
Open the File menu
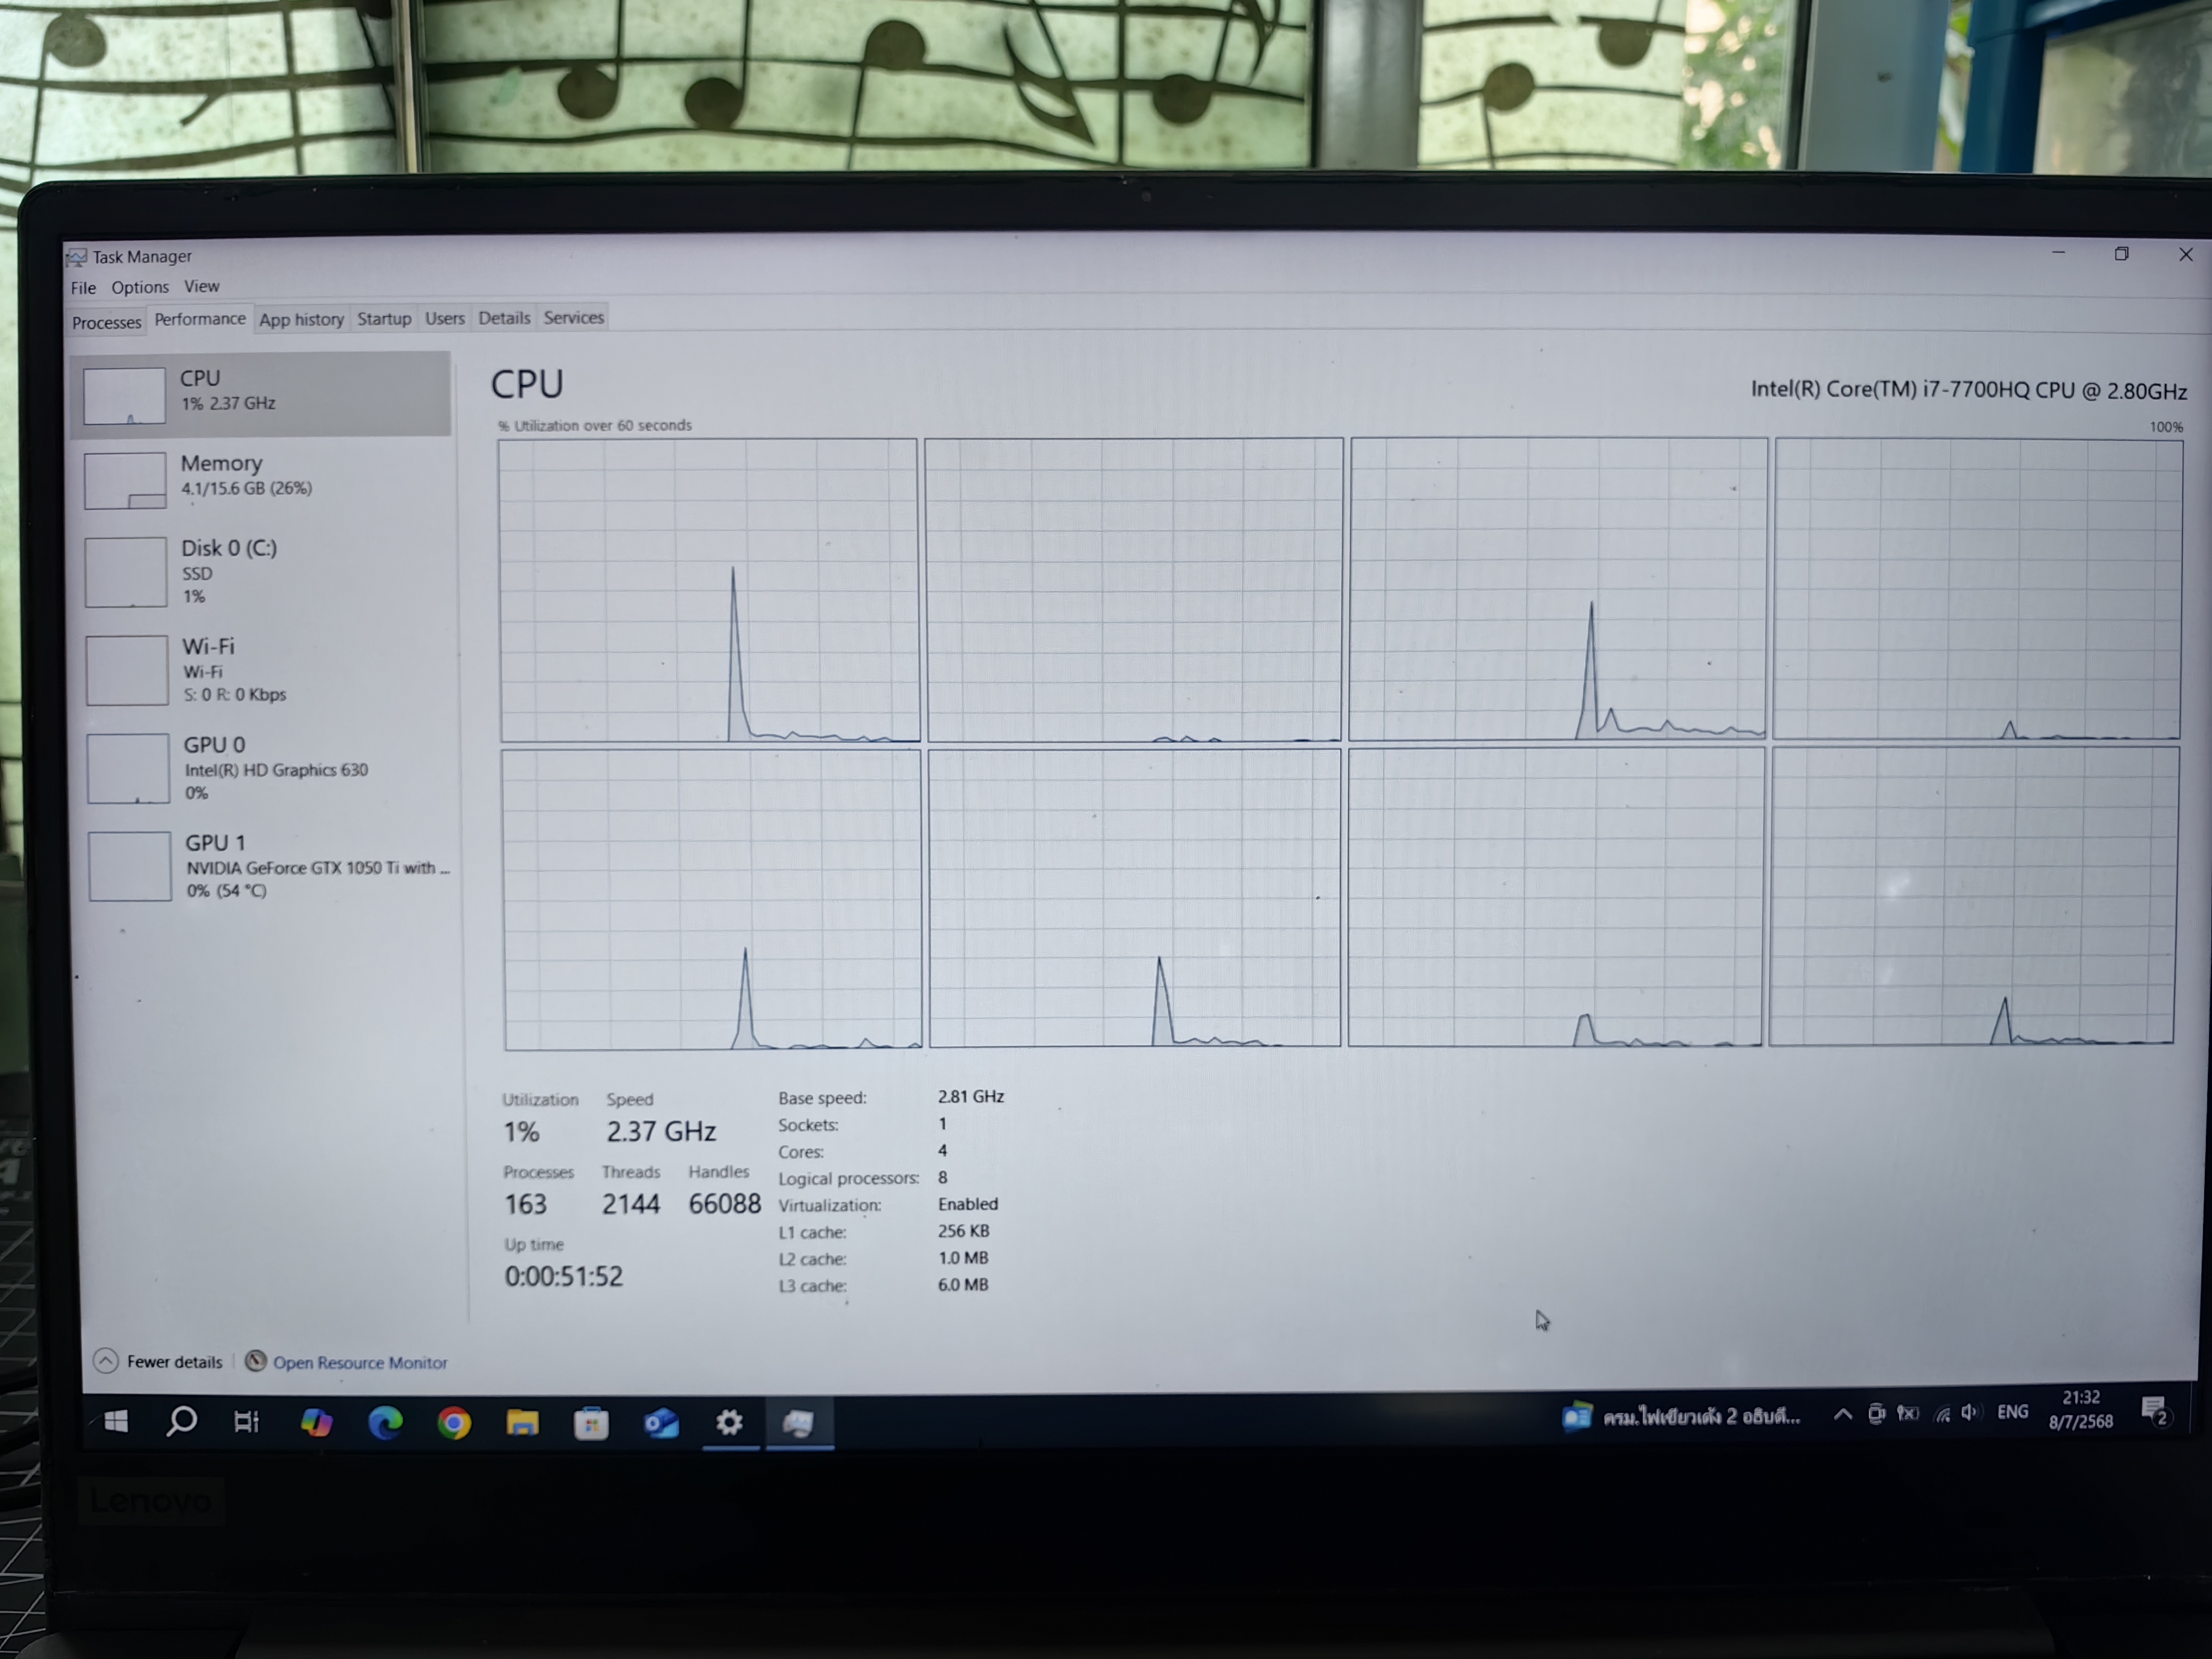(83, 288)
